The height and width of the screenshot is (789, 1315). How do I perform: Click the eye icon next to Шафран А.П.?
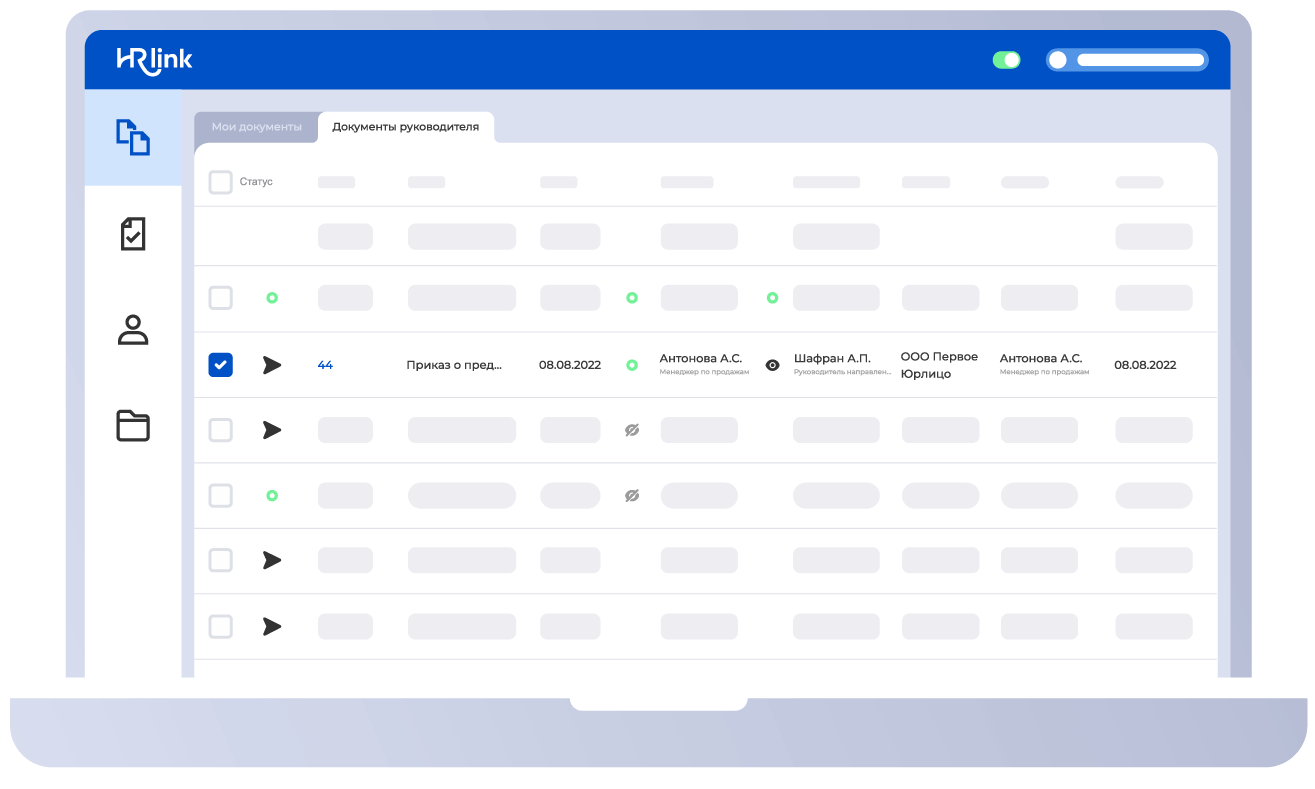coord(771,365)
